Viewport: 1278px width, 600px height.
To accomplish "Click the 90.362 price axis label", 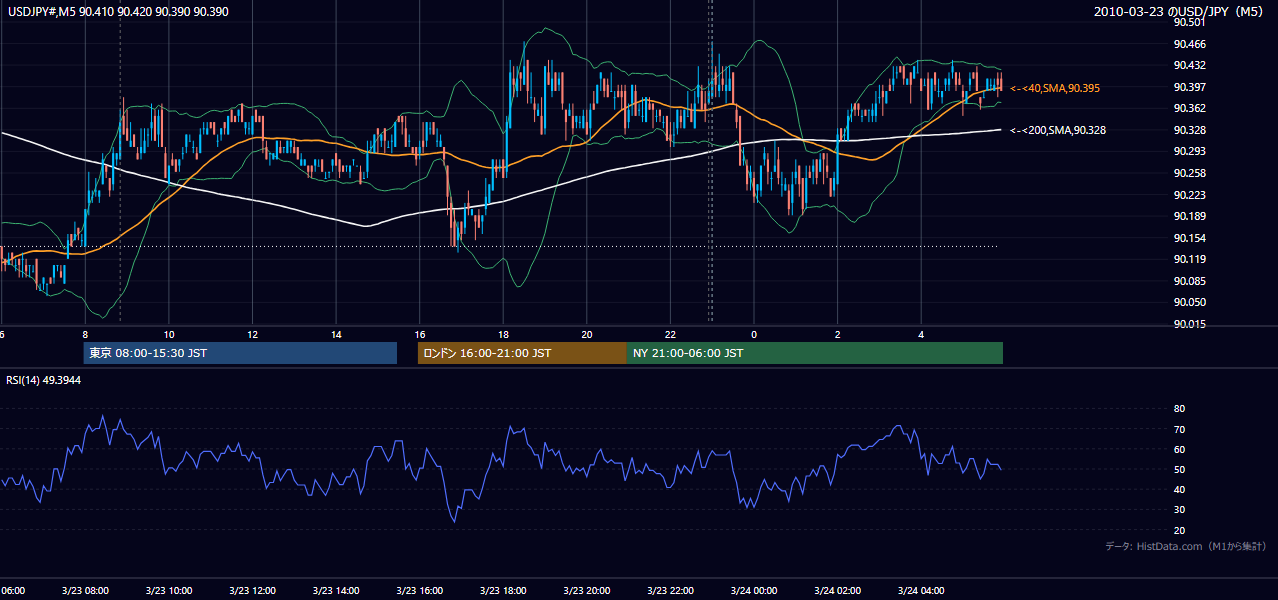I will [x=1189, y=108].
